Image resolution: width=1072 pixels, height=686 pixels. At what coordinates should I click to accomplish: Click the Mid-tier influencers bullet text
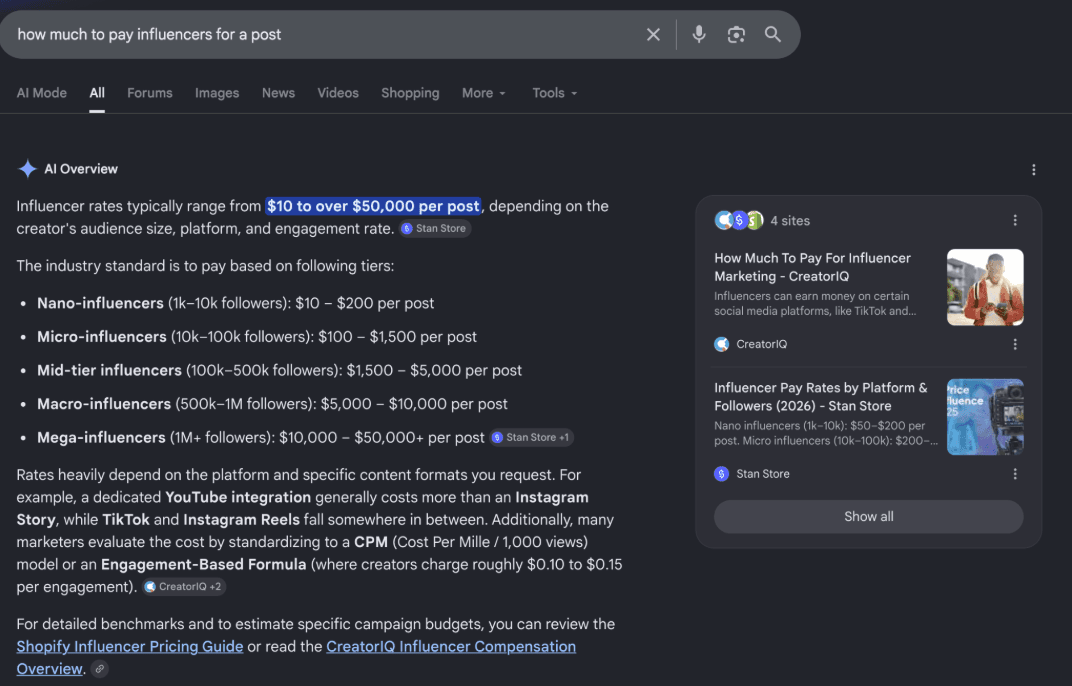pos(280,370)
